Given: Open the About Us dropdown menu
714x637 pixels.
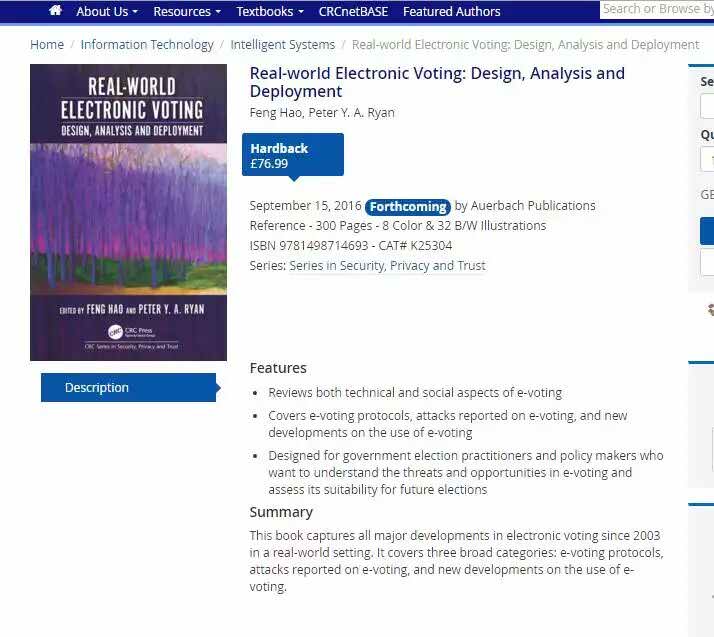Looking at the screenshot, I should (108, 12).
